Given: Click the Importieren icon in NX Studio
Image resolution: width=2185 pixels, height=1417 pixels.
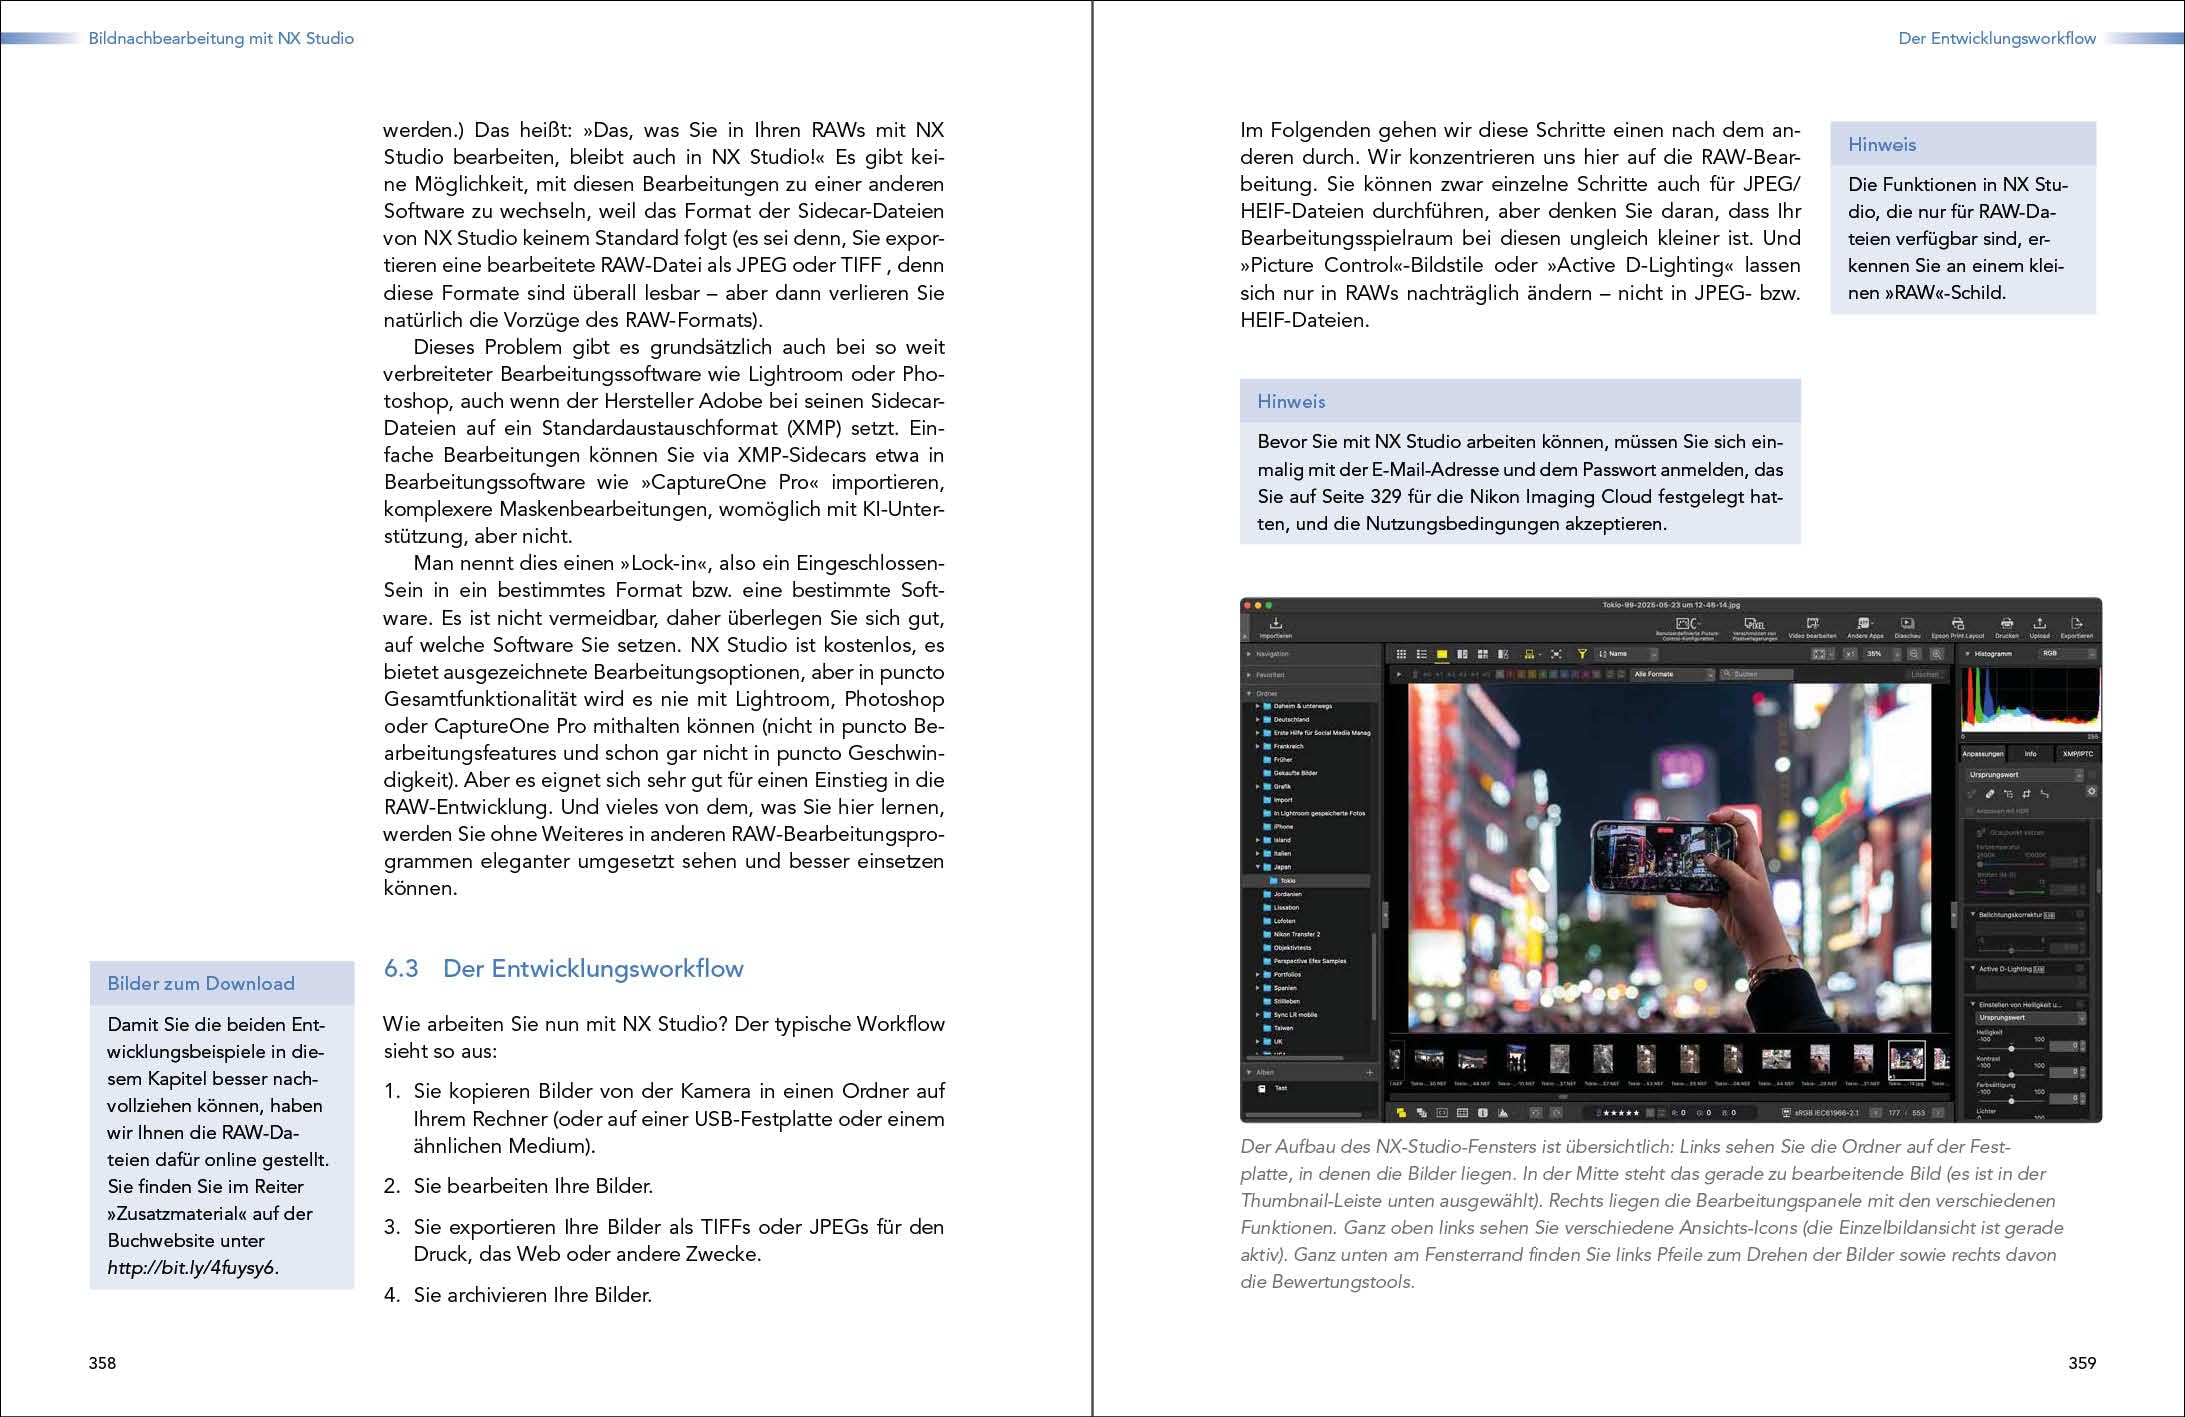Looking at the screenshot, I should point(1276,623).
